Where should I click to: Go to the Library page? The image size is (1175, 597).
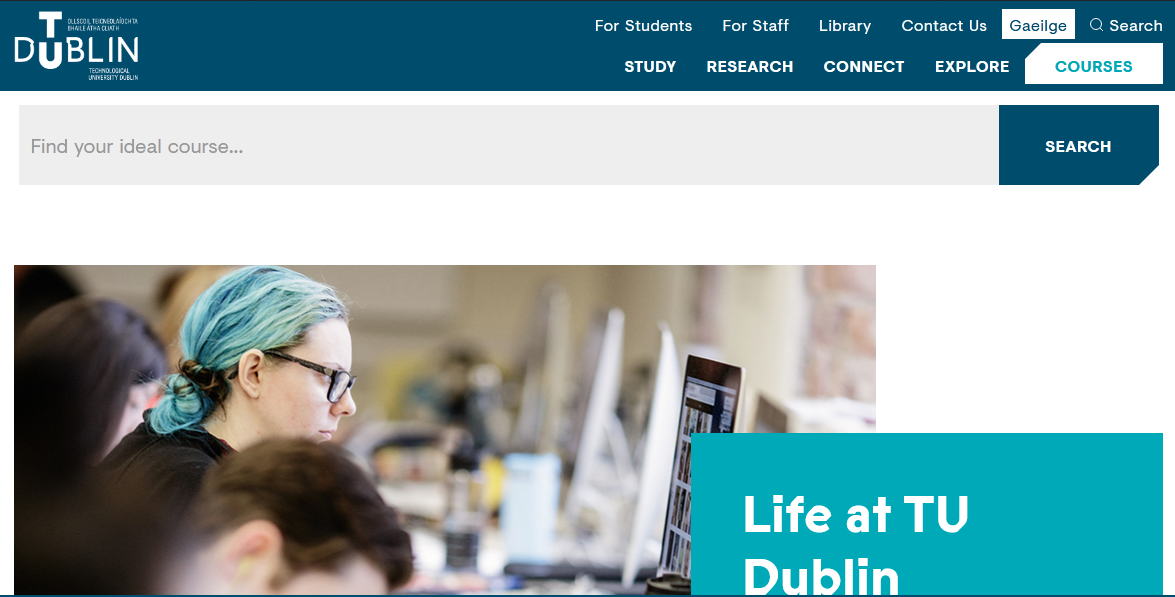coord(845,25)
